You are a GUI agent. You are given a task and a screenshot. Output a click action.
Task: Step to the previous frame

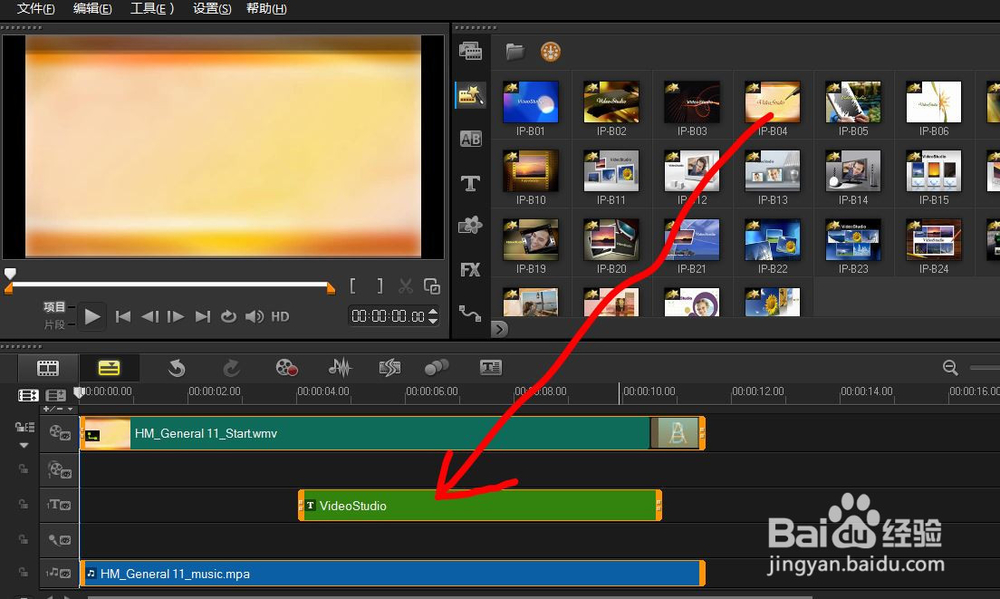[x=150, y=316]
